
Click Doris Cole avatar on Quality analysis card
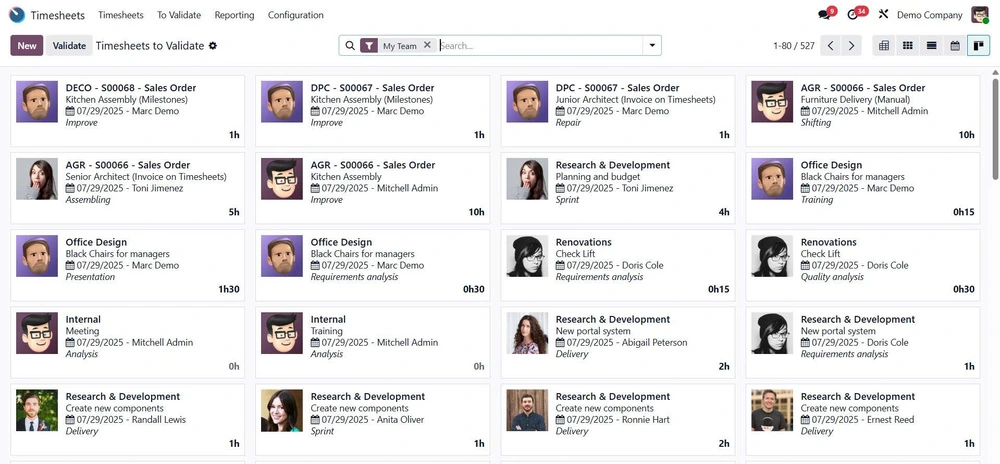[772, 256]
